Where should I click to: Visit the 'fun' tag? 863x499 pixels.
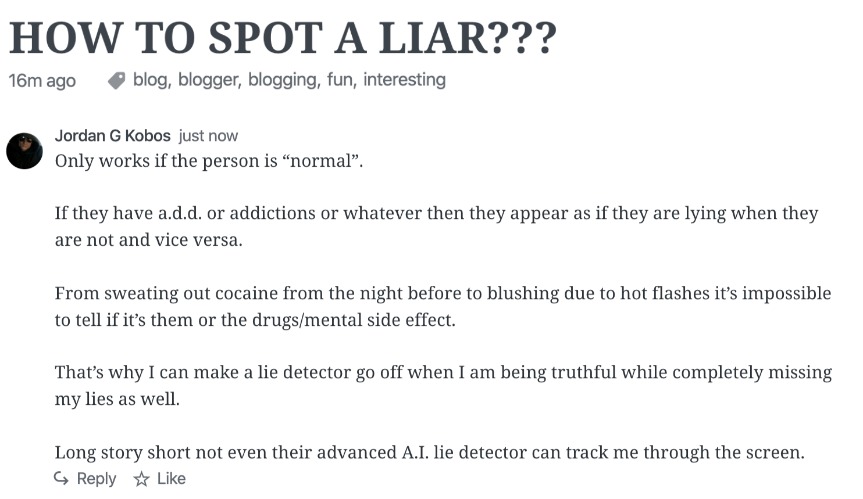coord(340,80)
